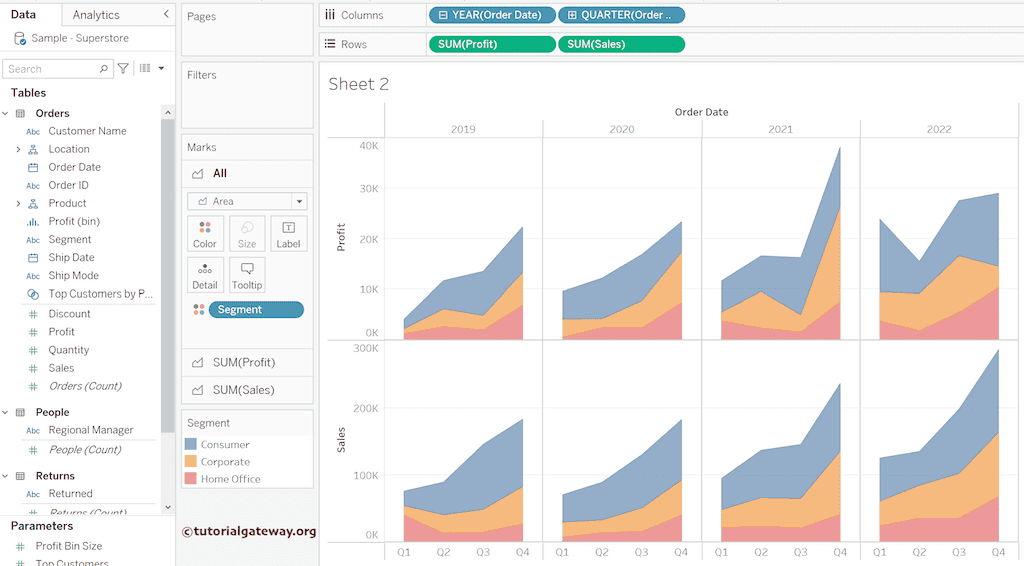Viewport: 1024px width, 566px height.
Task: Click the SUM(Profit) pill on Rows
Action: (x=491, y=44)
